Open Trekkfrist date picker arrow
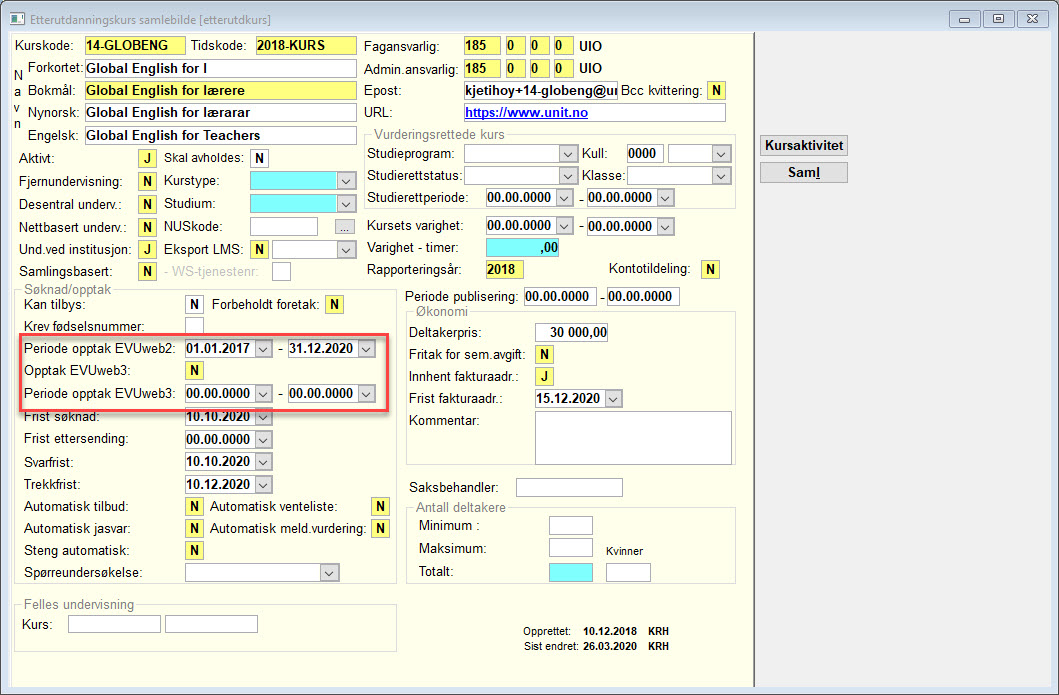This screenshot has width=1059, height=695. 263,484
